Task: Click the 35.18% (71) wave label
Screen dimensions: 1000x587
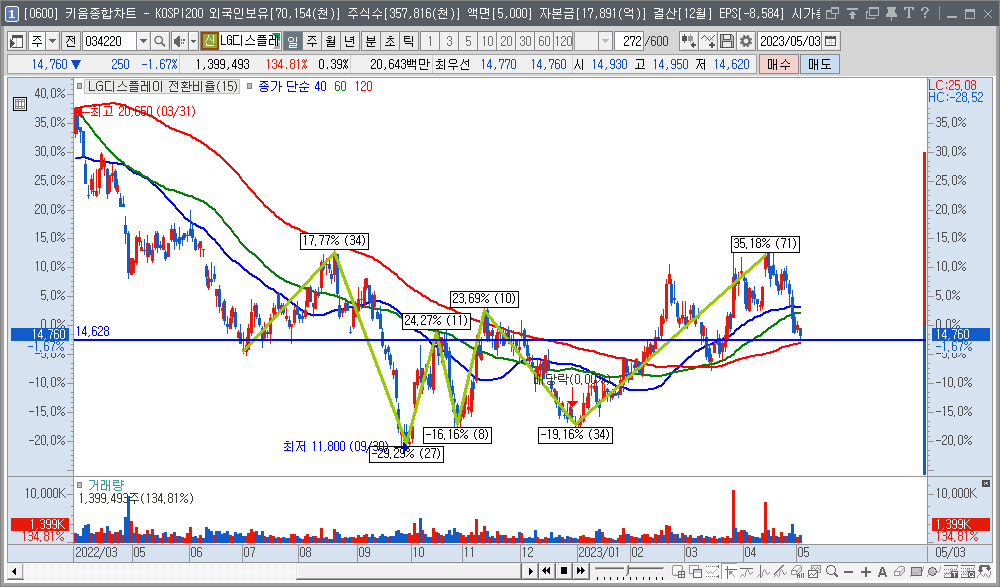Action: 765,244
